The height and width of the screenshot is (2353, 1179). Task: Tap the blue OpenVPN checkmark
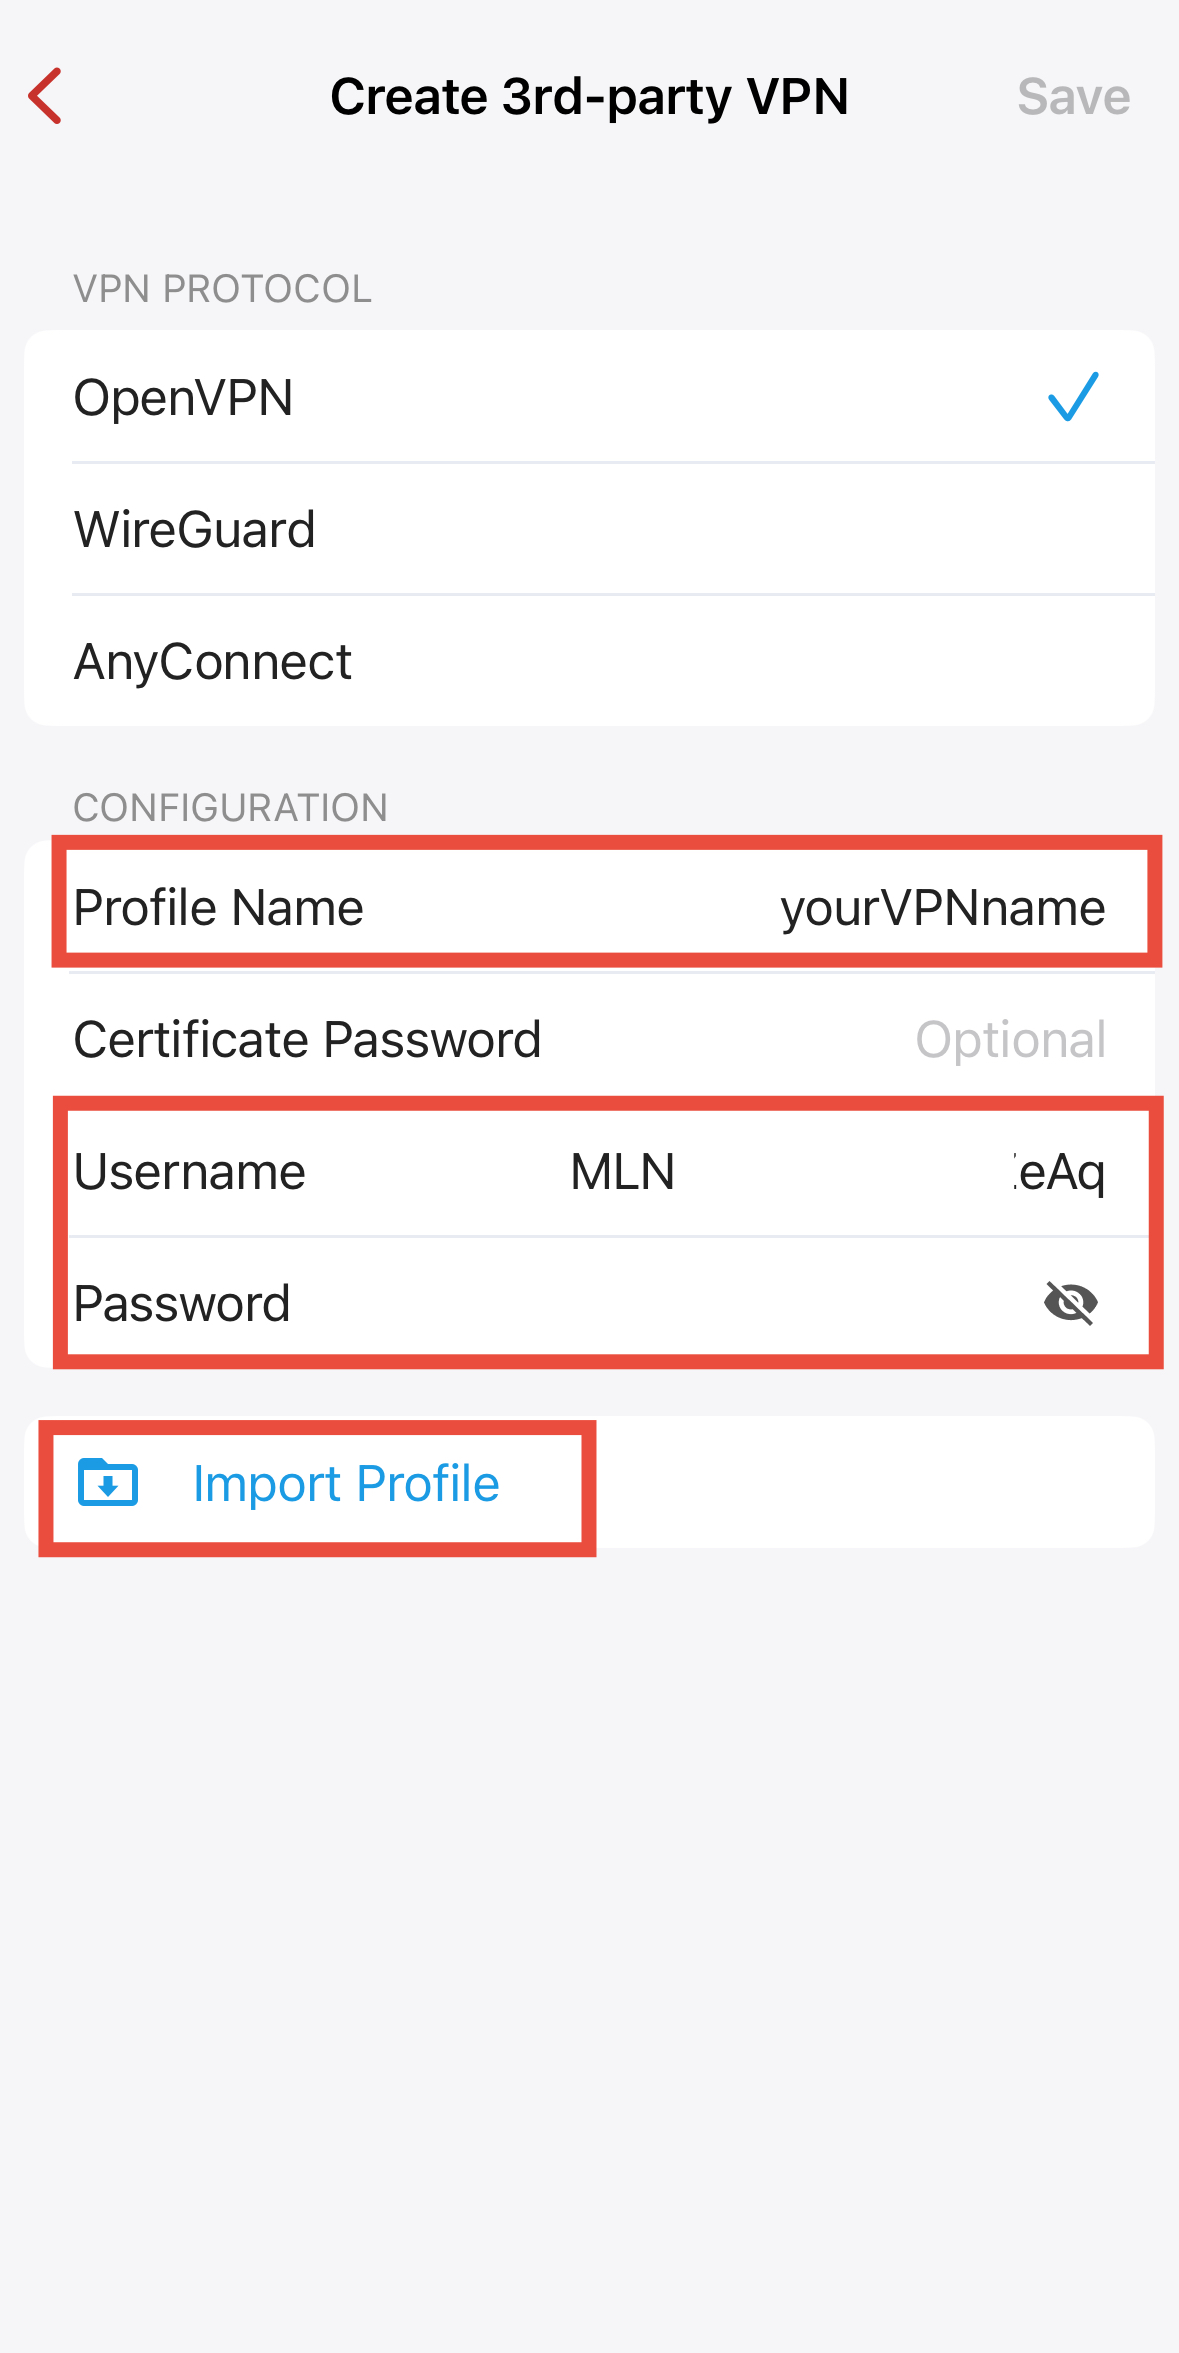point(1073,397)
